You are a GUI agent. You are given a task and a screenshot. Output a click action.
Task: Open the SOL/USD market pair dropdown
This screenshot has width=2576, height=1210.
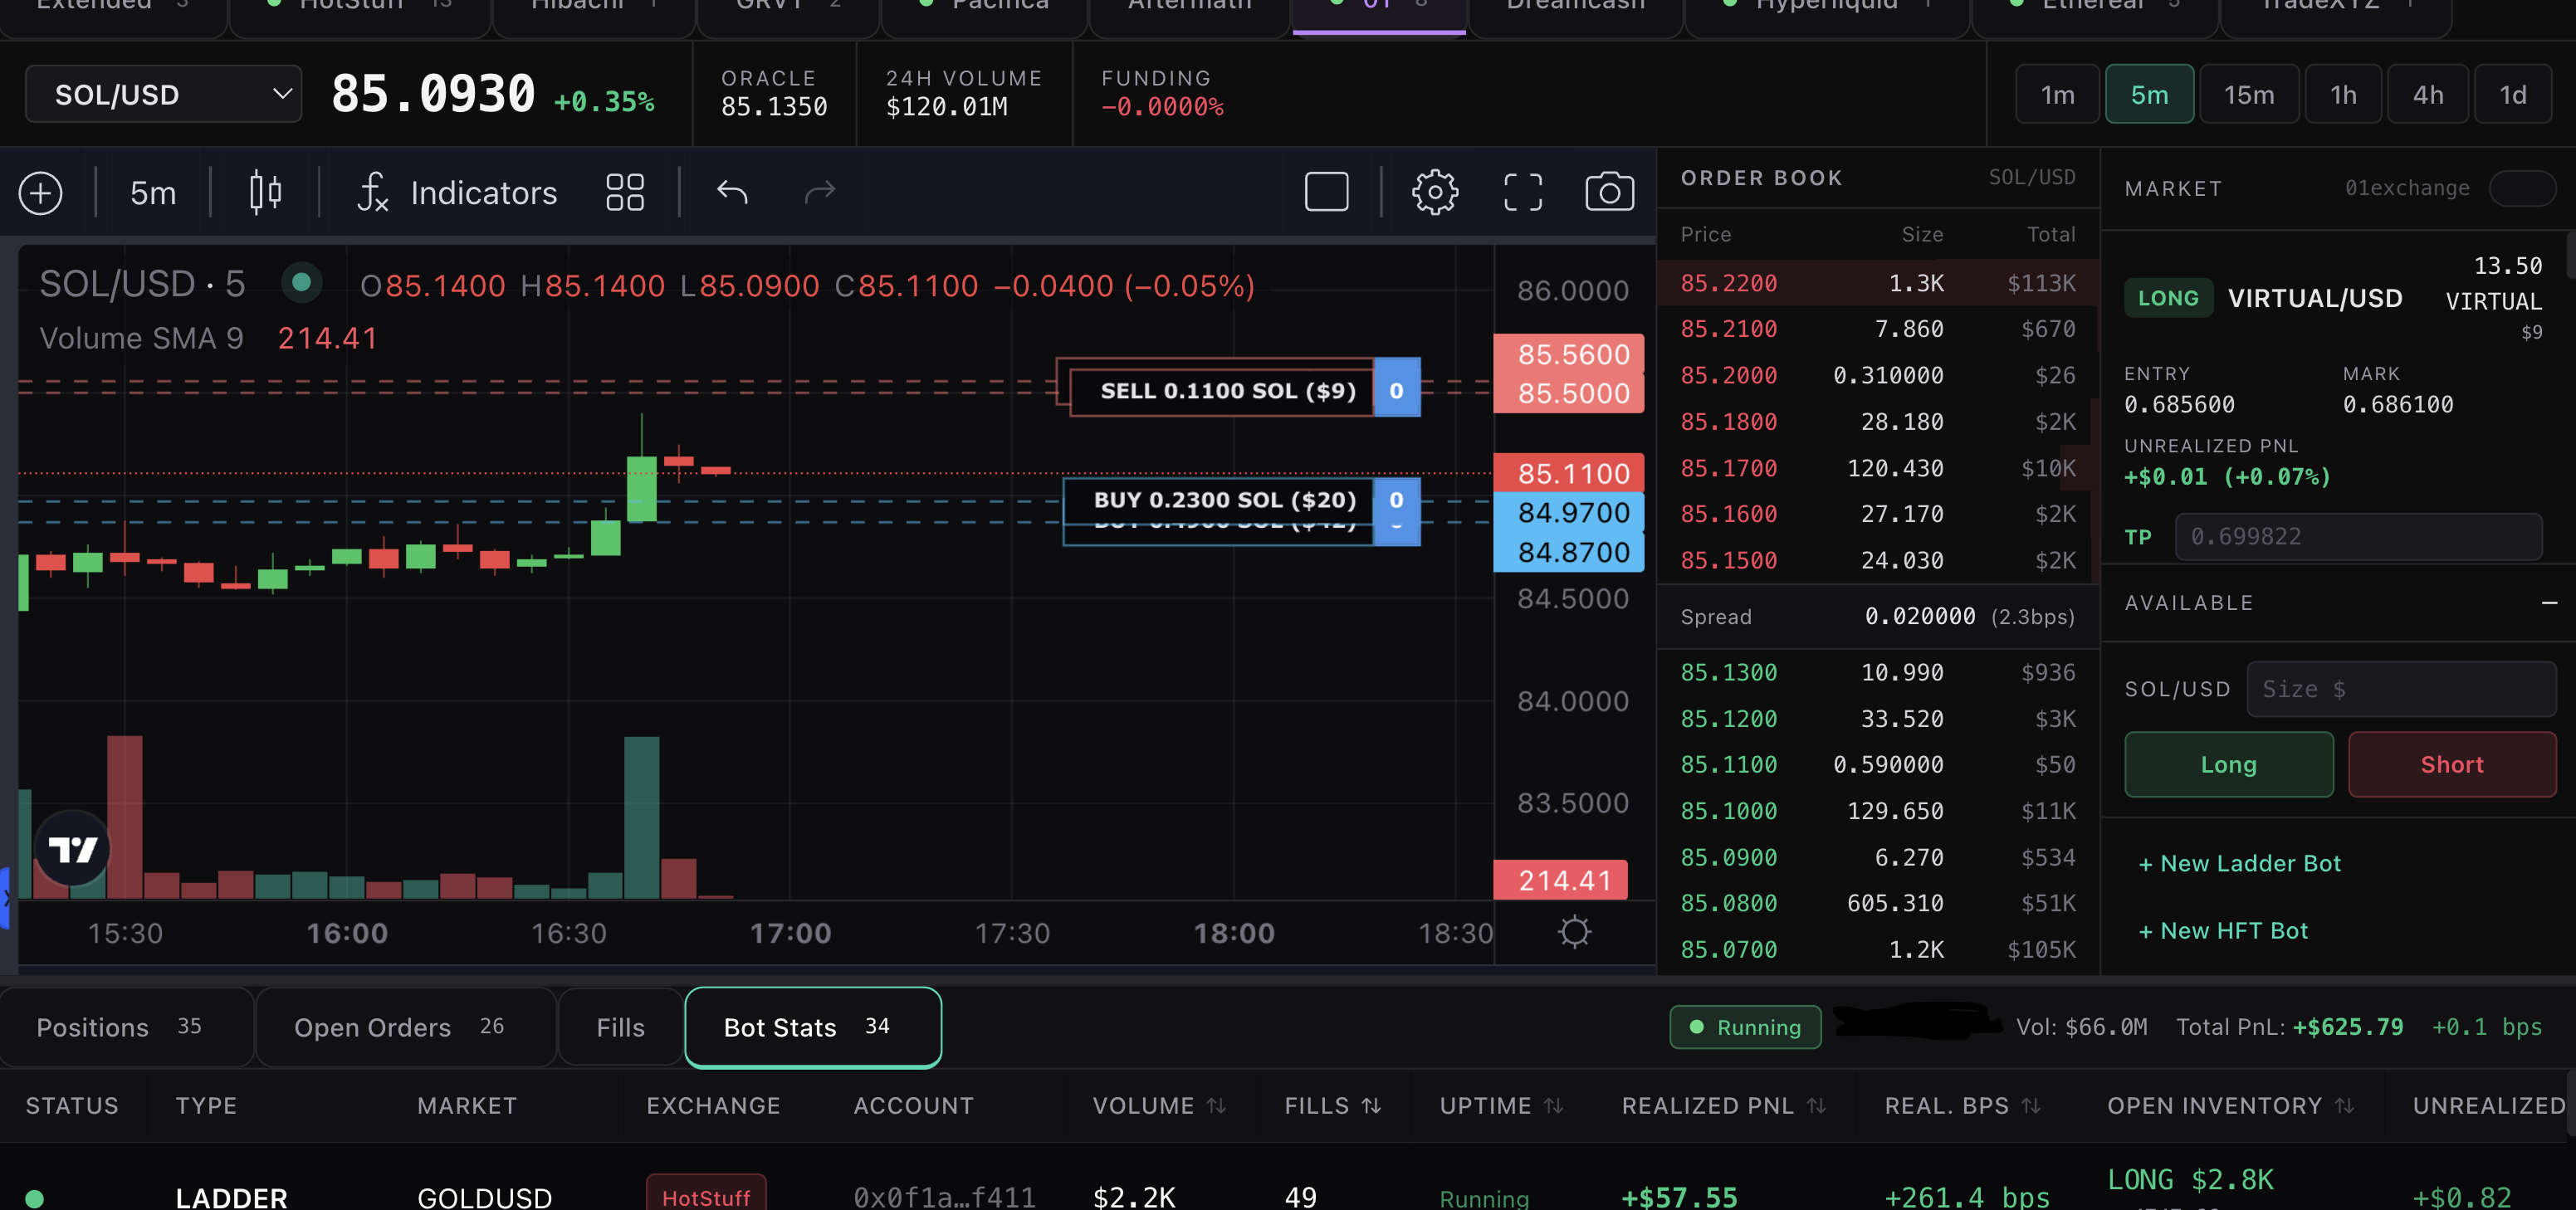coord(163,94)
